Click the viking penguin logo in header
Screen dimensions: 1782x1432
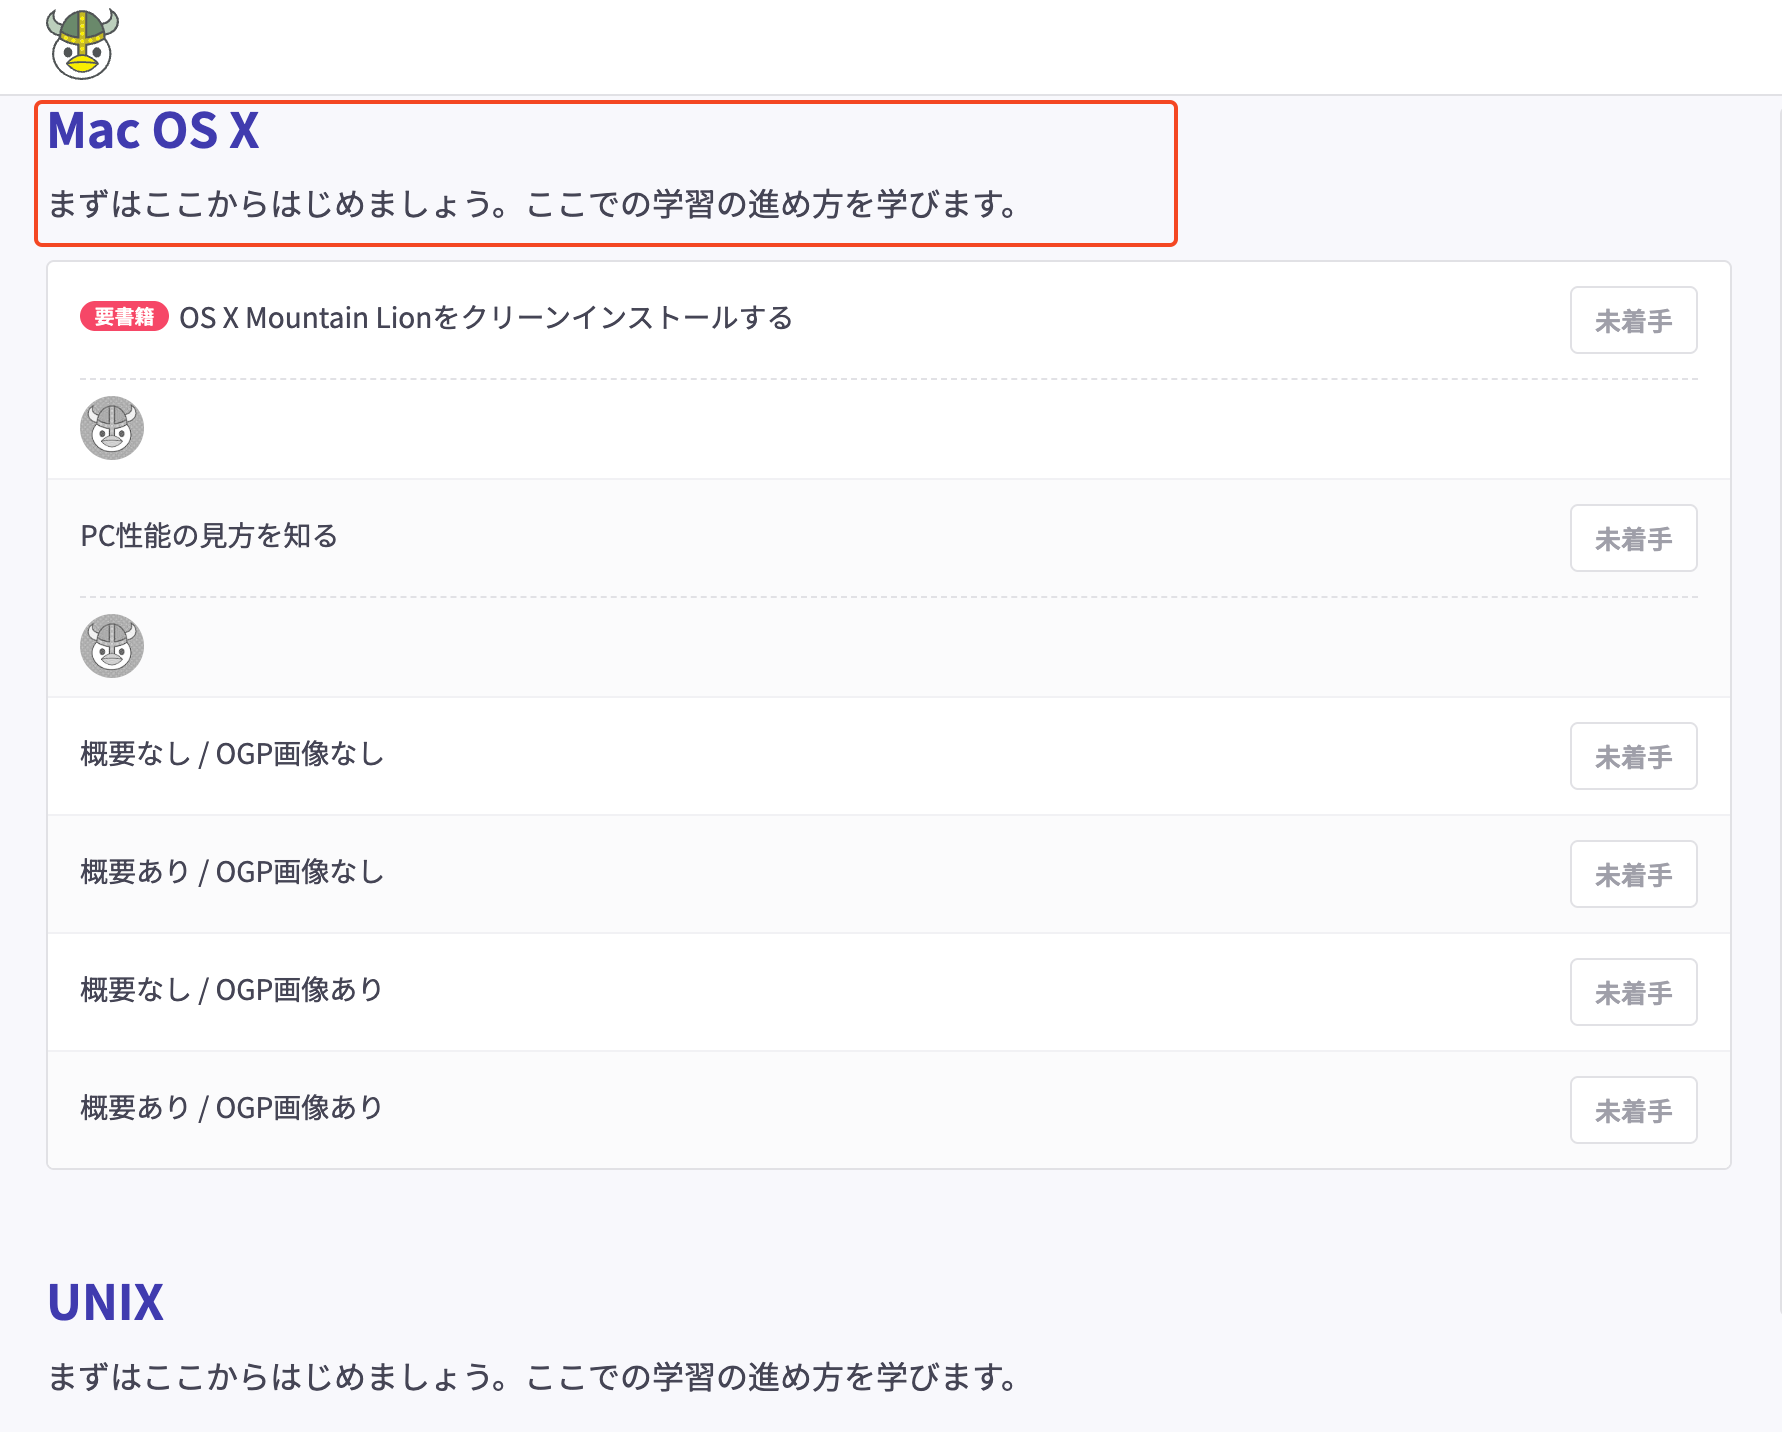[82, 44]
